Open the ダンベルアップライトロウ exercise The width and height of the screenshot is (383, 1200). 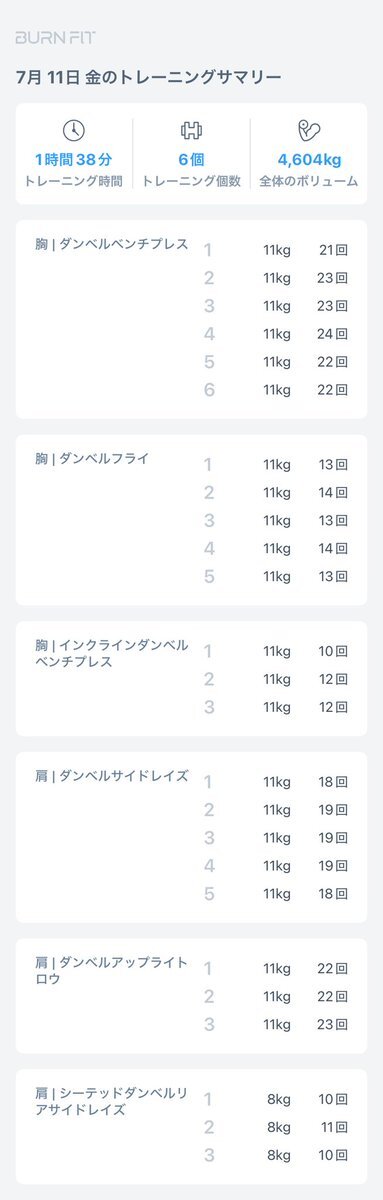pos(111,970)
